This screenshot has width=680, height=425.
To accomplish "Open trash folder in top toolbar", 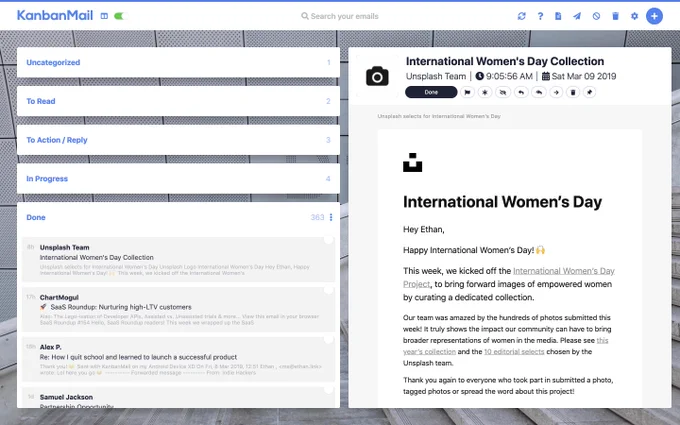I will pos(615,16).
